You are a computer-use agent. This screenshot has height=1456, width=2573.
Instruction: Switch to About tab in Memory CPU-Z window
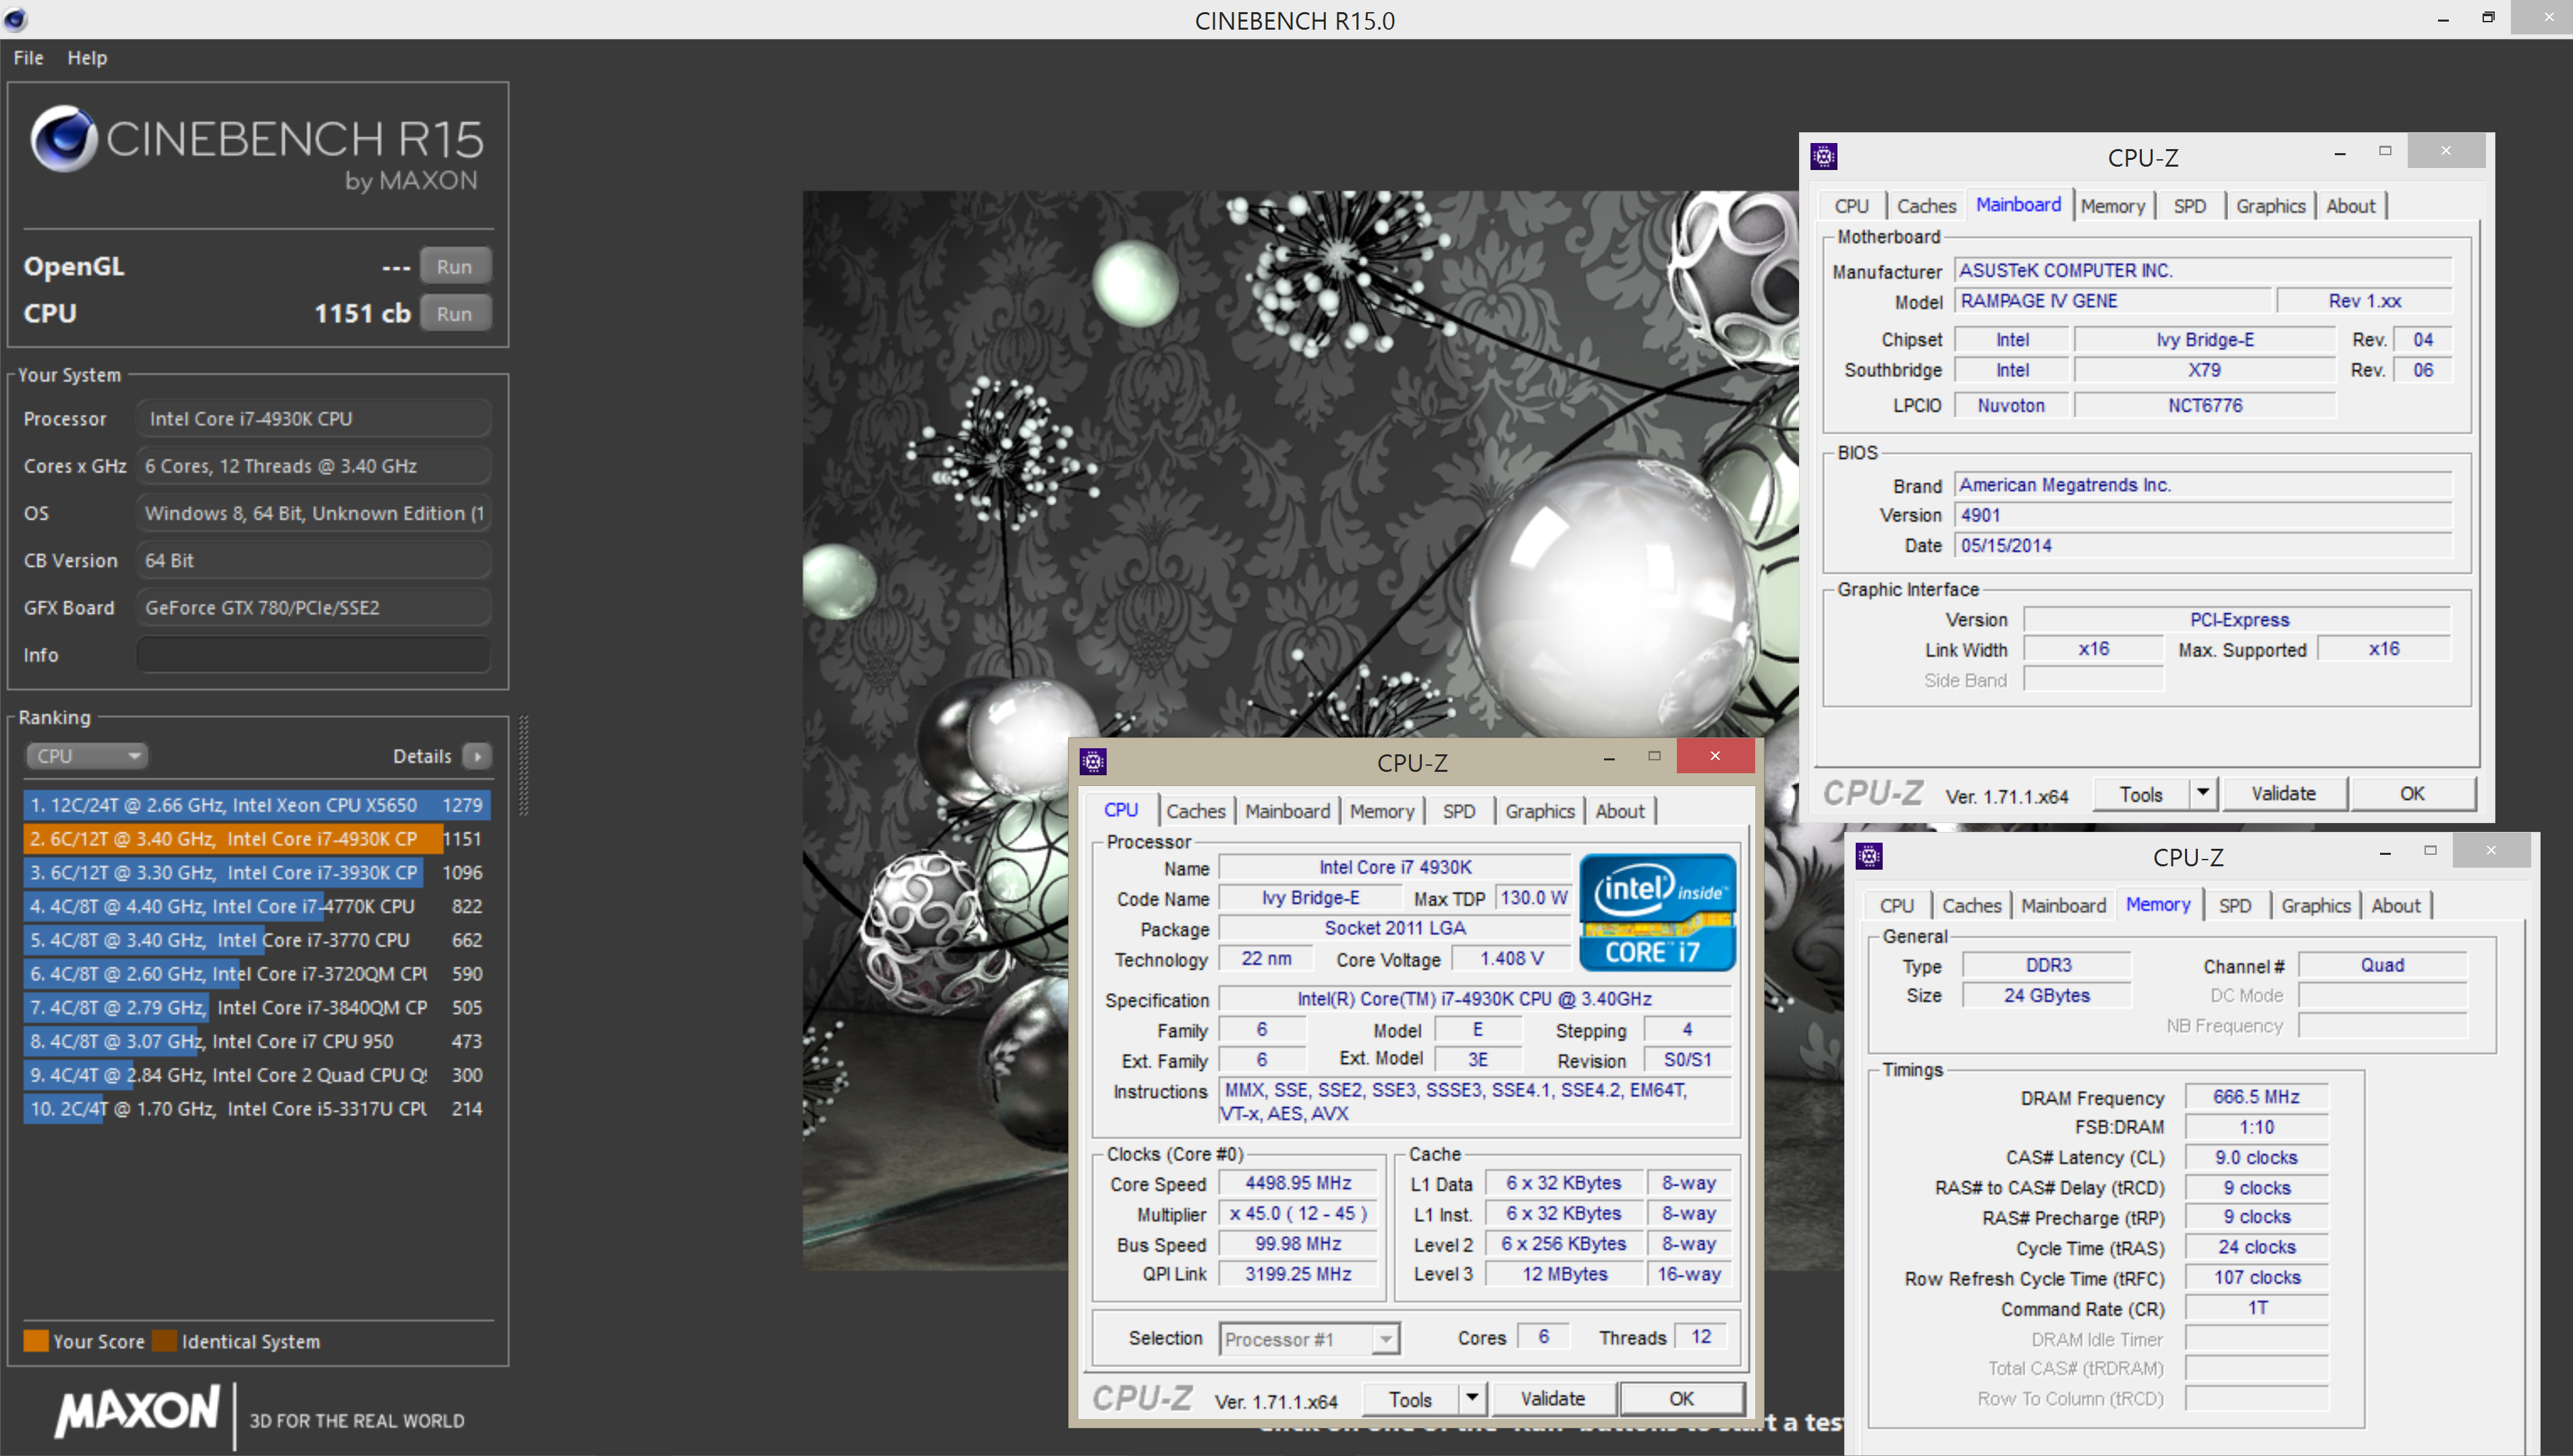2396,906
